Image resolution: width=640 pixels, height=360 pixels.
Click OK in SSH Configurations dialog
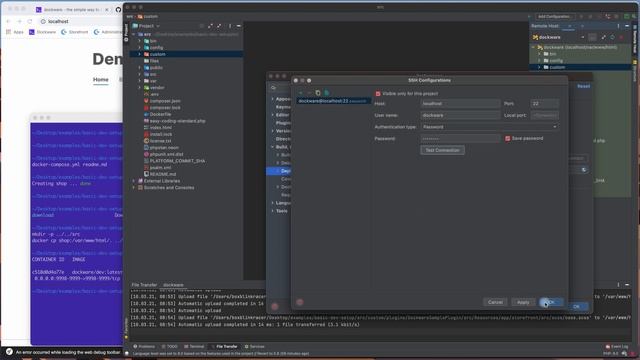(551, 302)
